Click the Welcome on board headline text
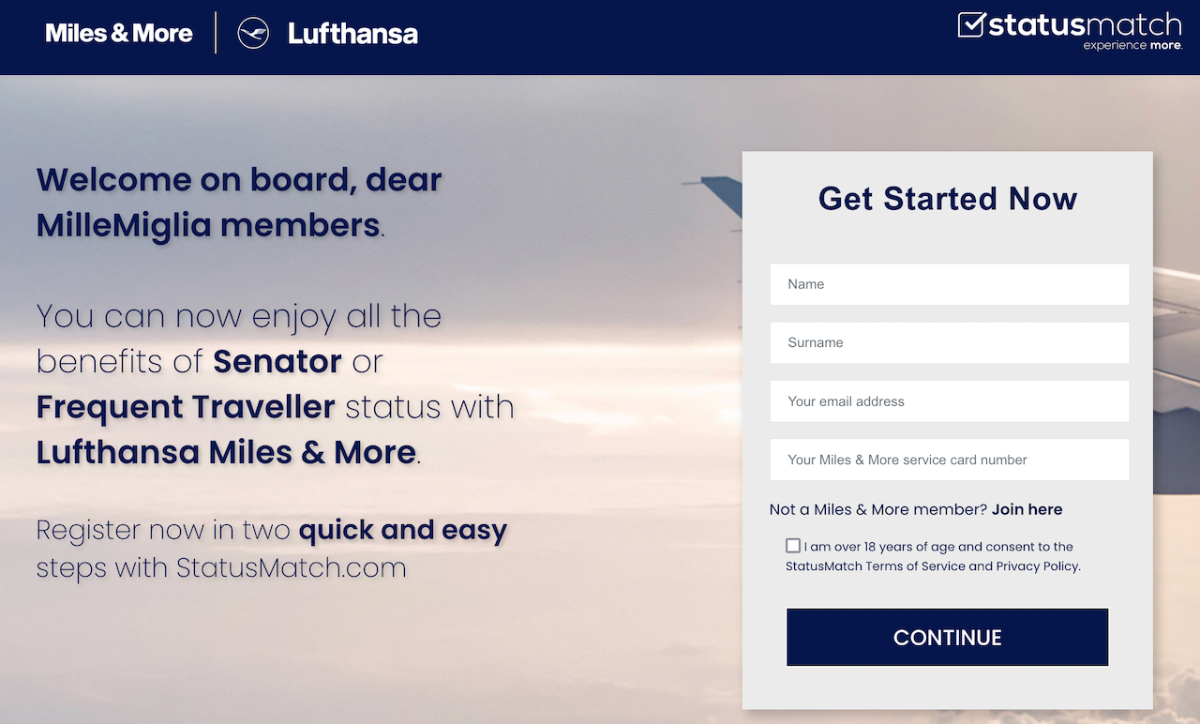 239,202
